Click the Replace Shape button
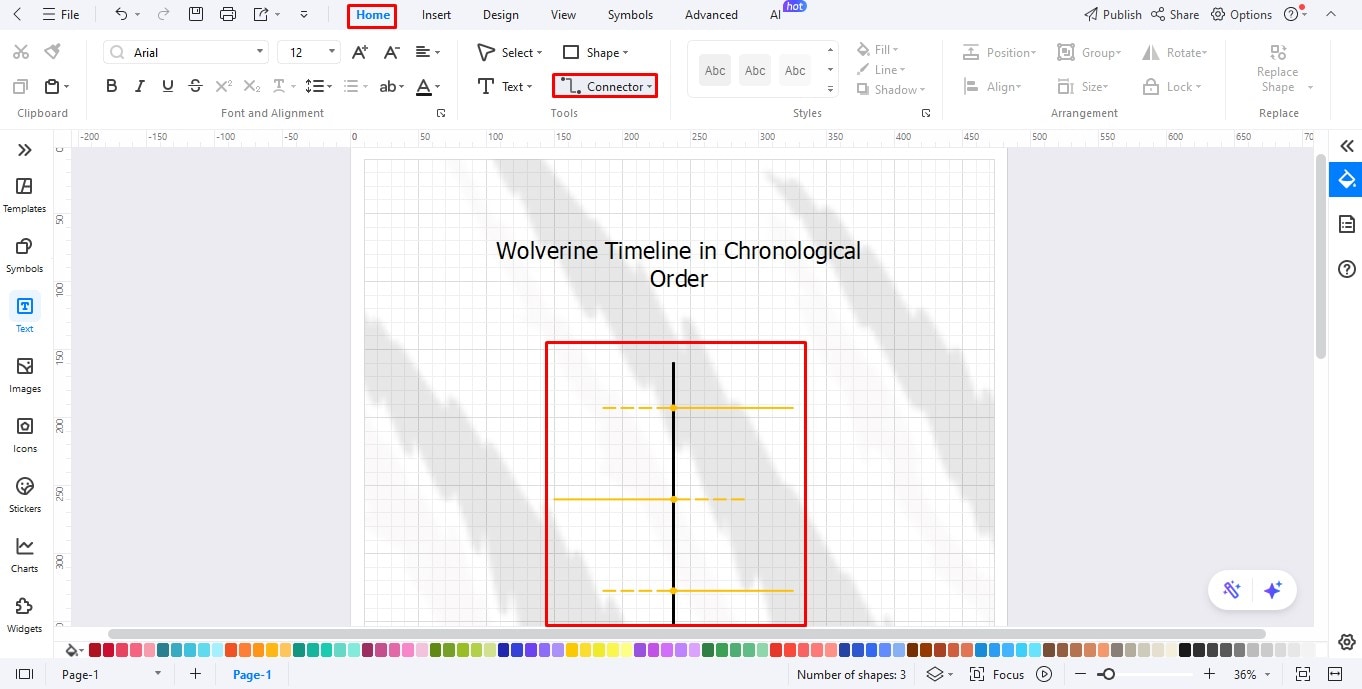Image resolution: width=1362 pixels, height=689 pixels. point(1278,68)
